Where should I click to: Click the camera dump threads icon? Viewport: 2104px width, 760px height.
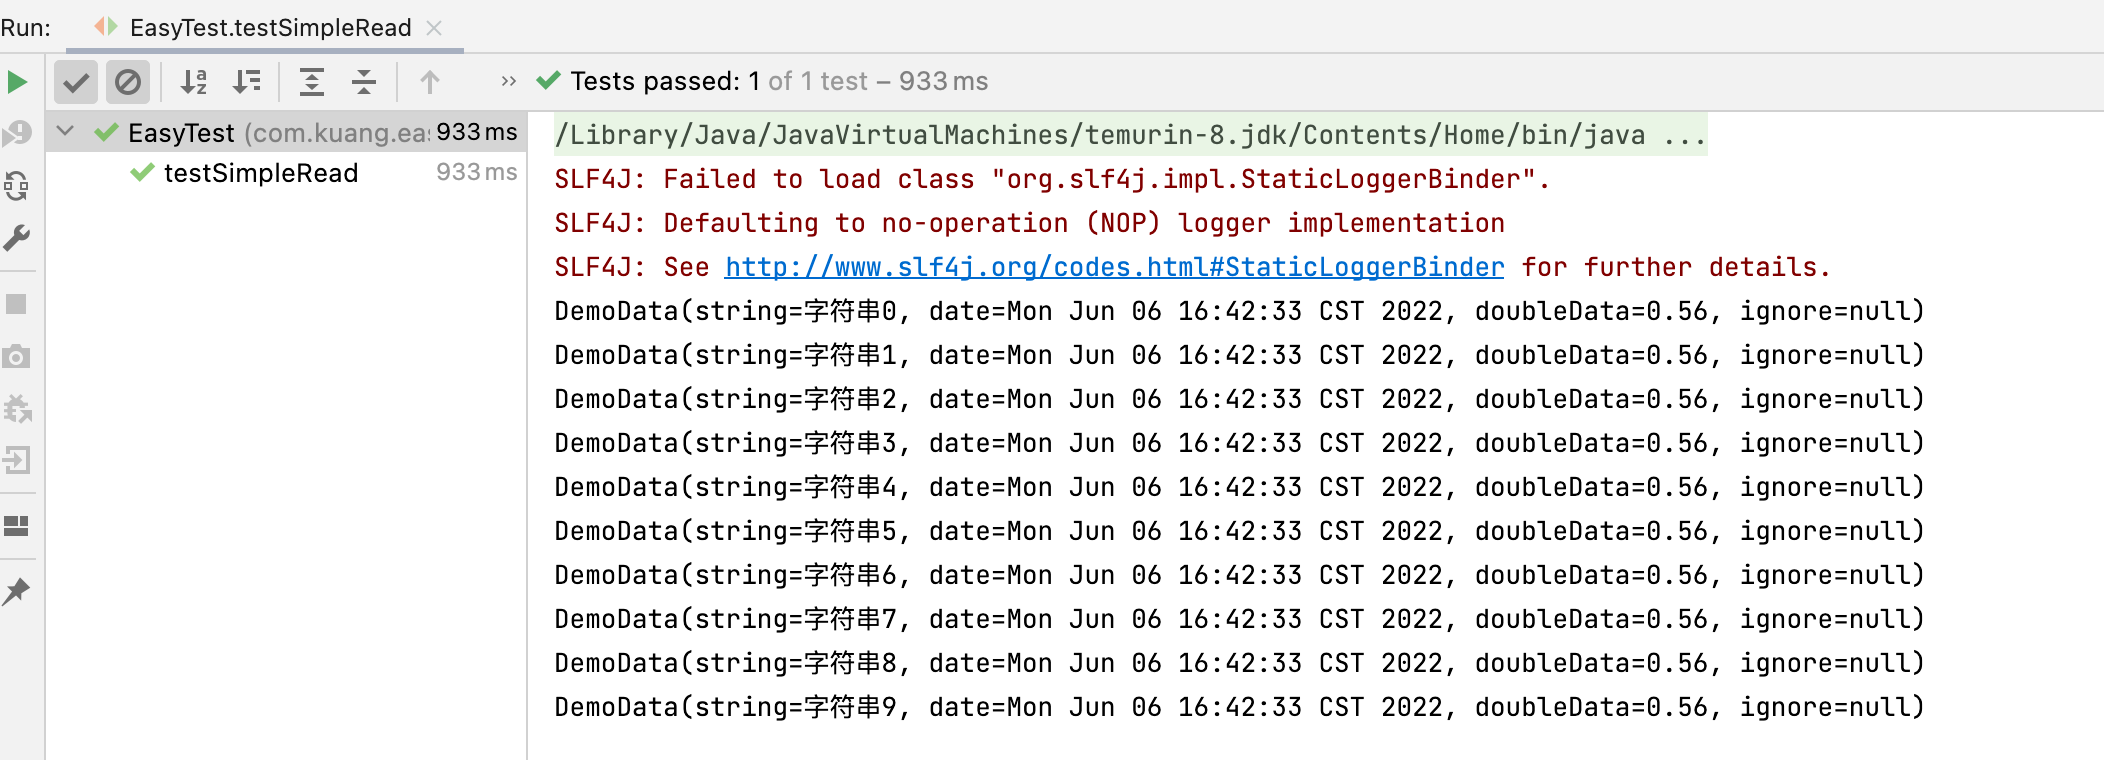(17, 356)
